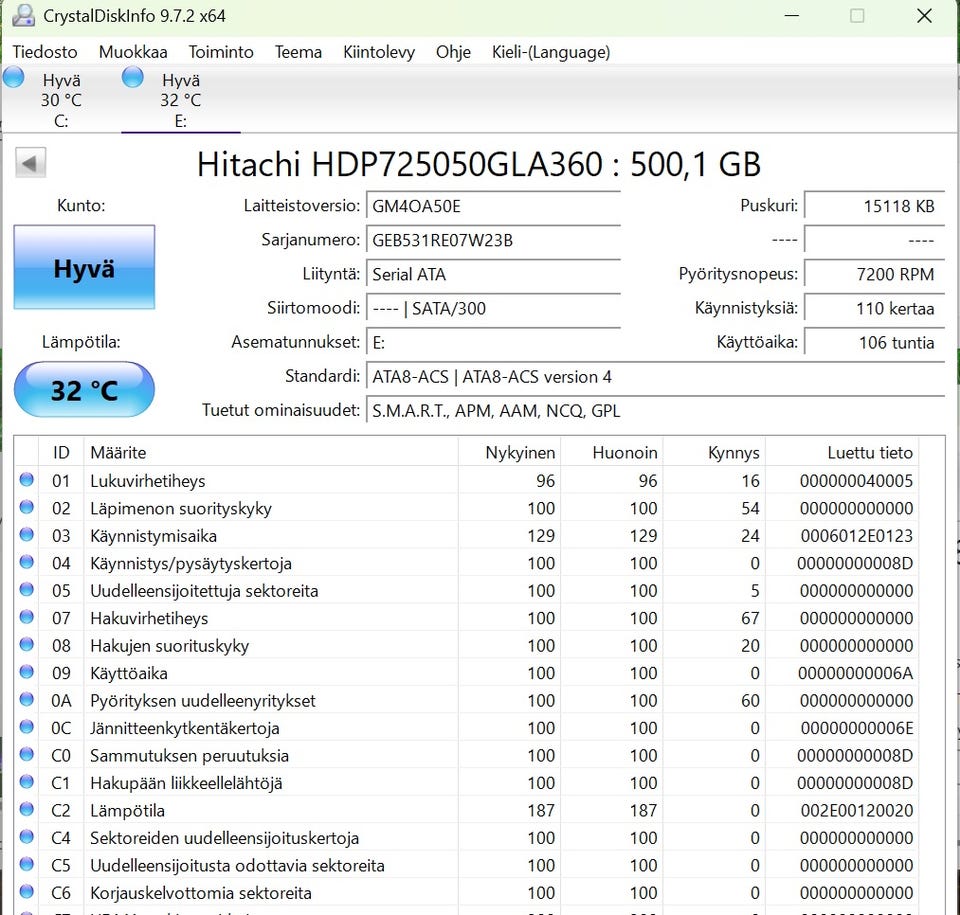Open the Muokkaa menu
This screenshot has height=915, width=960.
[x=133, y=52]
